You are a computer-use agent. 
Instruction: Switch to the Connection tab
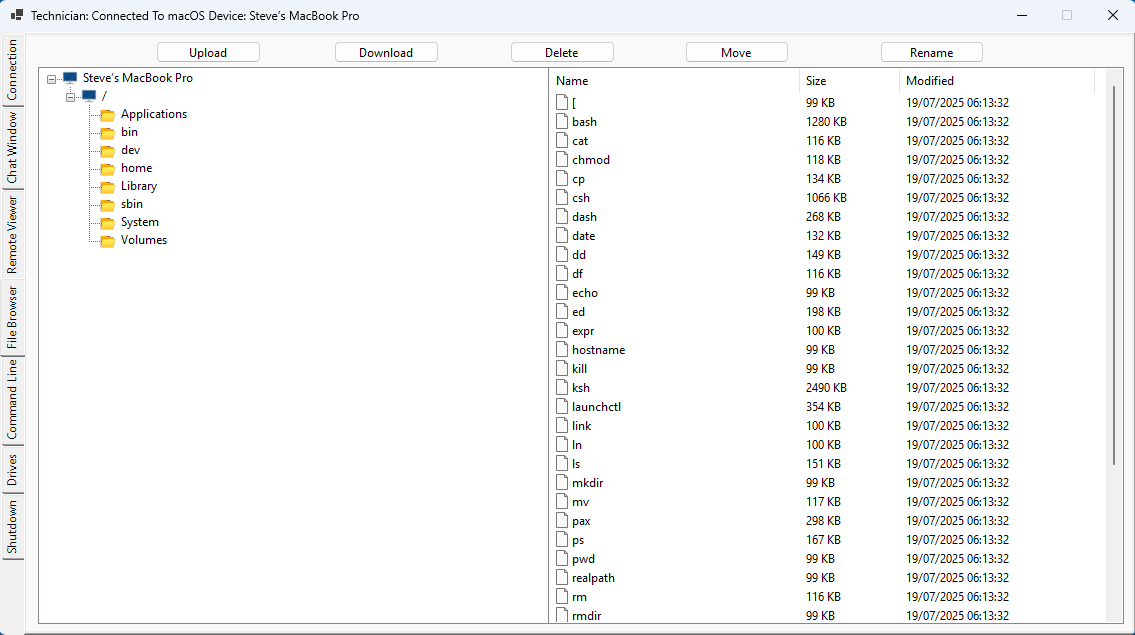pyautogui.click(x=12, y=70)
